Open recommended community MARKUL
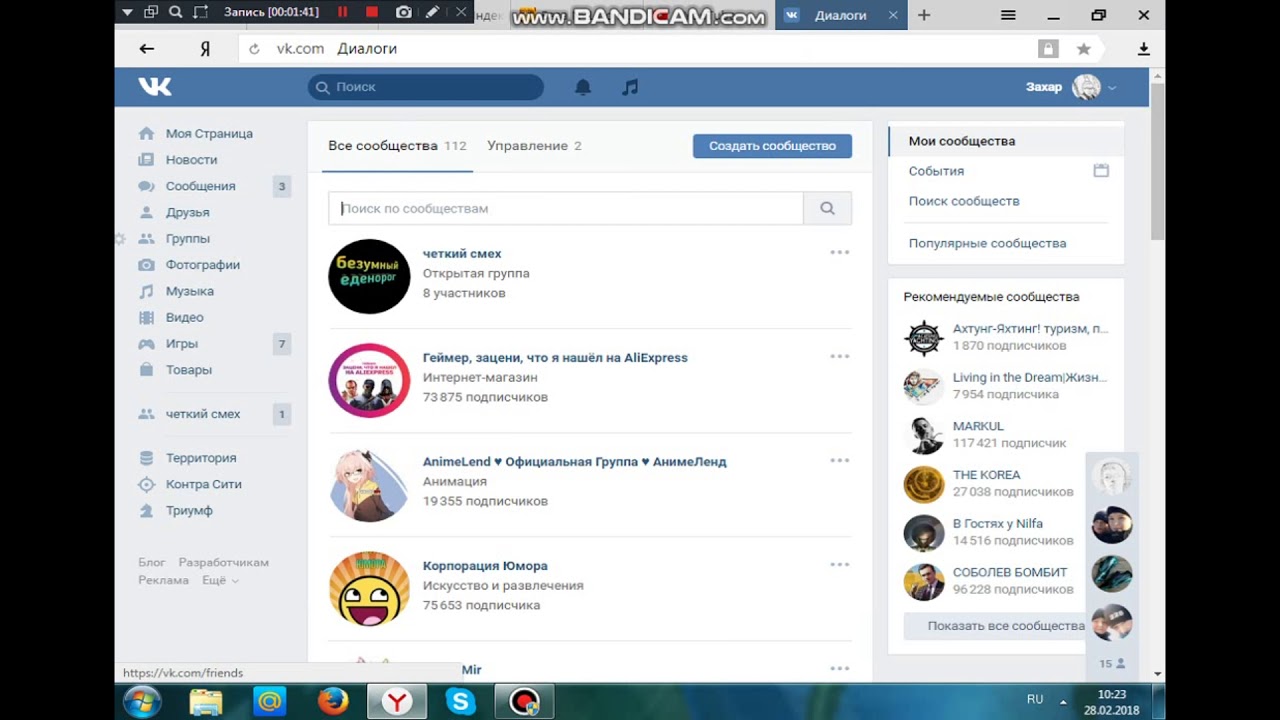This screenshot has height=720, width=1280. click(x=978, y=426)
